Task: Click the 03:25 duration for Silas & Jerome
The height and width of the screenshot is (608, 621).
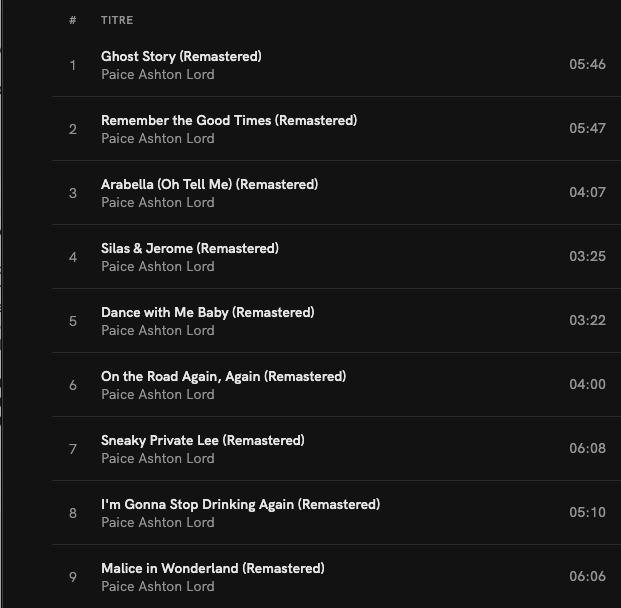Action: click(587, 257)
